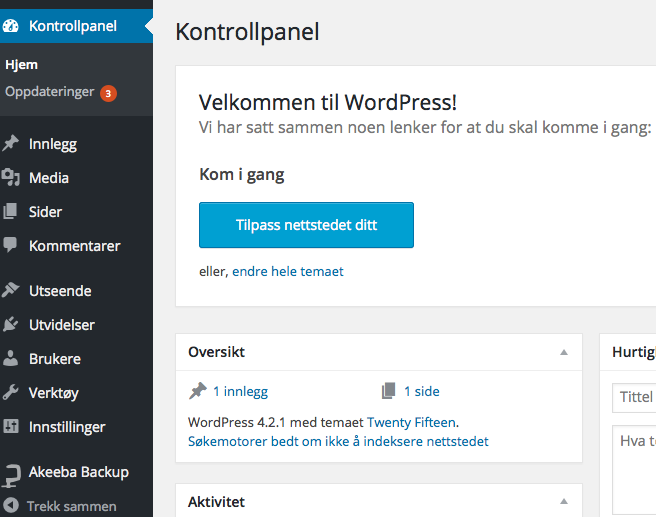Open the Brukere menu label
This screenshot has width=656, height=517.
tap(55, 359)
